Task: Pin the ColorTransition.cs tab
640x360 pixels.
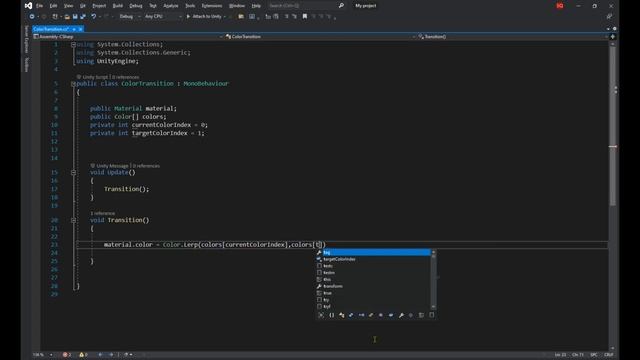Action: 74,29
